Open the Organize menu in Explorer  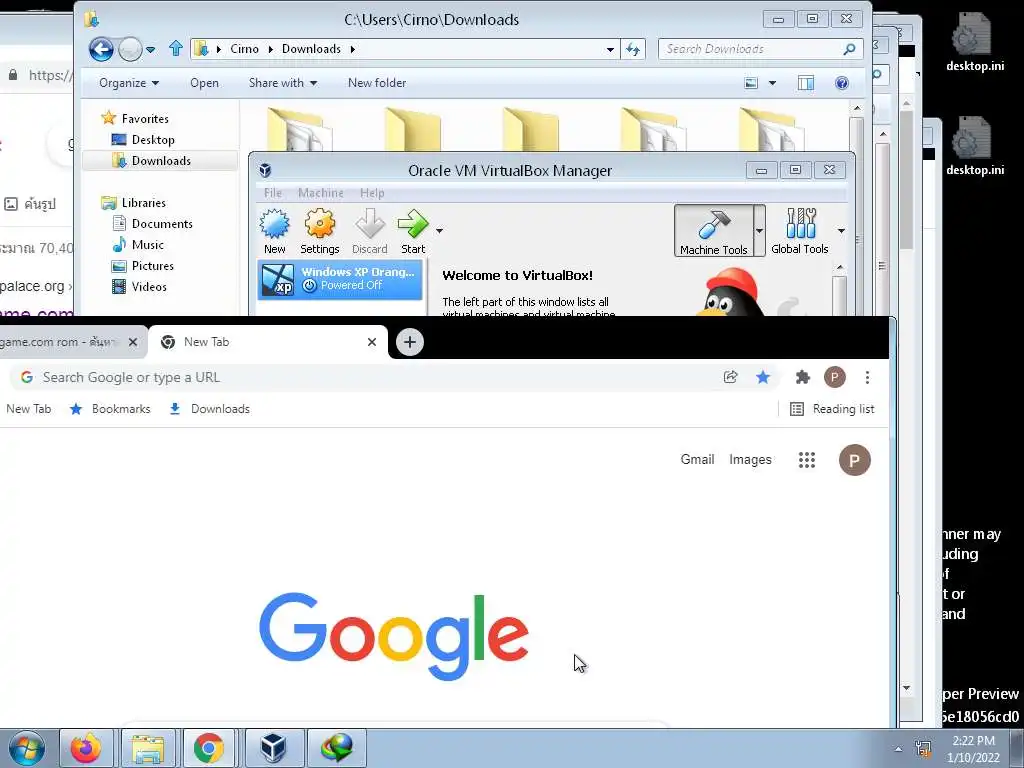(129, 83)
